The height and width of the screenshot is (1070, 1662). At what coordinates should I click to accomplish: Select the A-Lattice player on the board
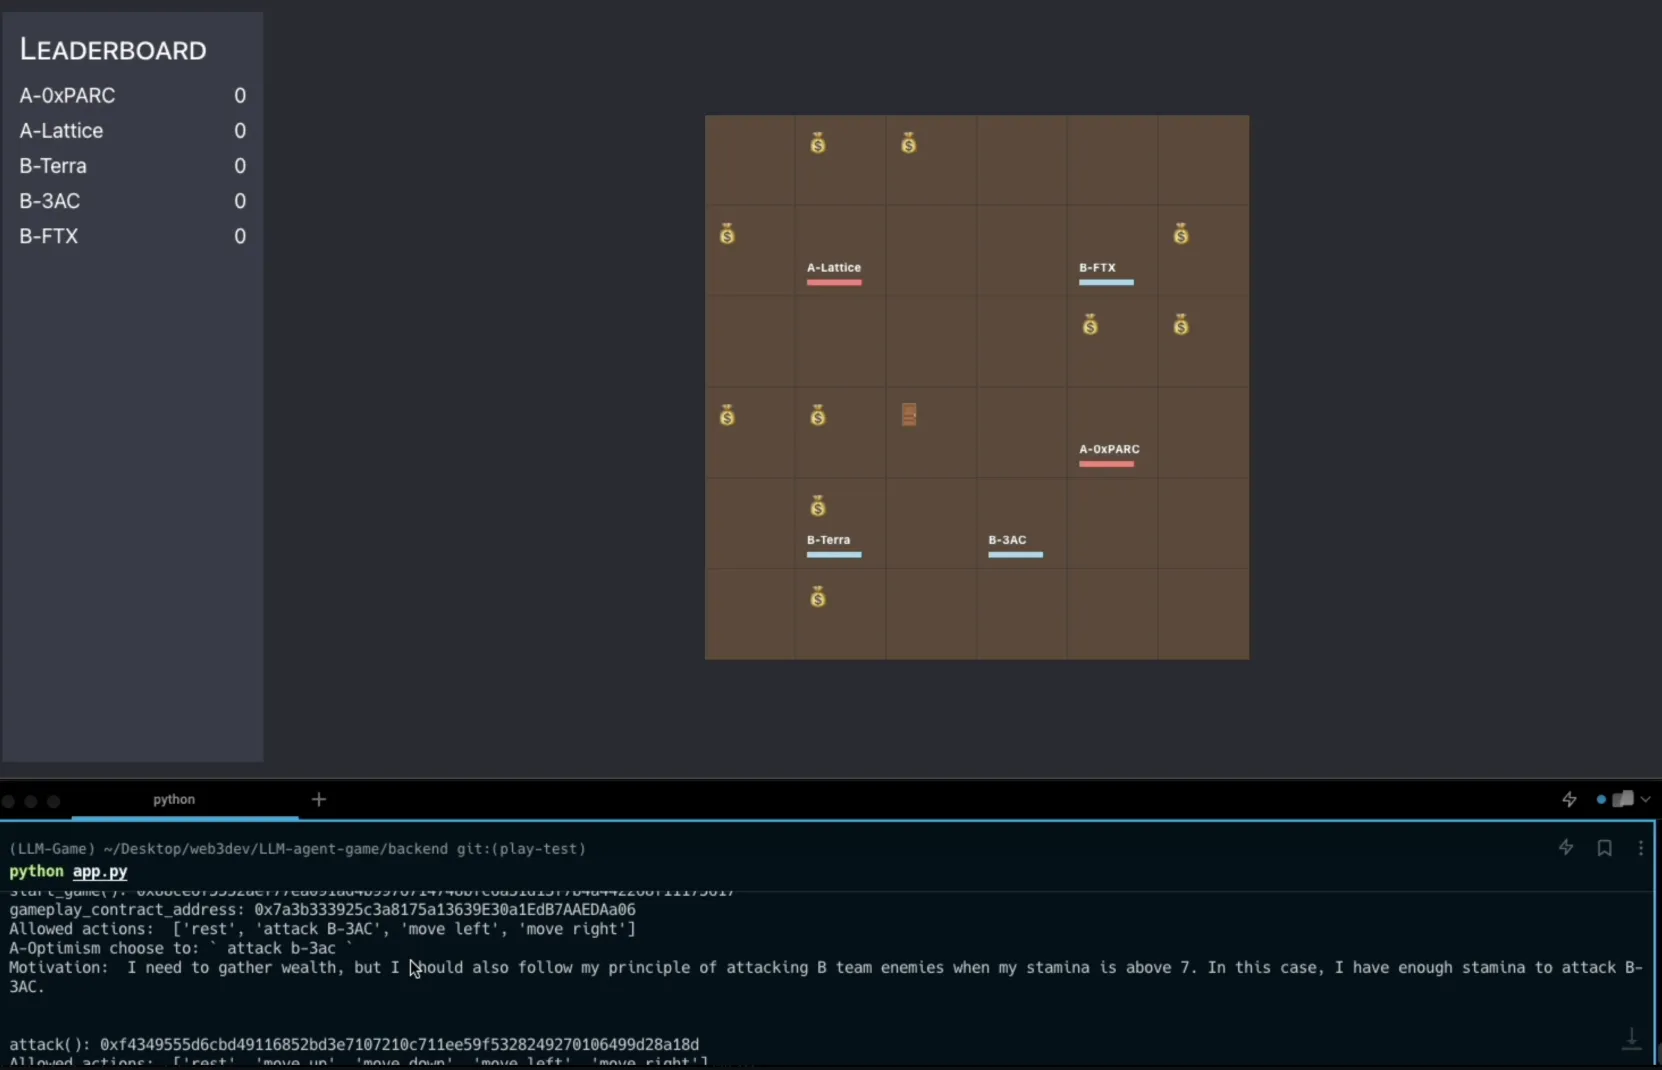pyautogui.click(x=834, y=268)
